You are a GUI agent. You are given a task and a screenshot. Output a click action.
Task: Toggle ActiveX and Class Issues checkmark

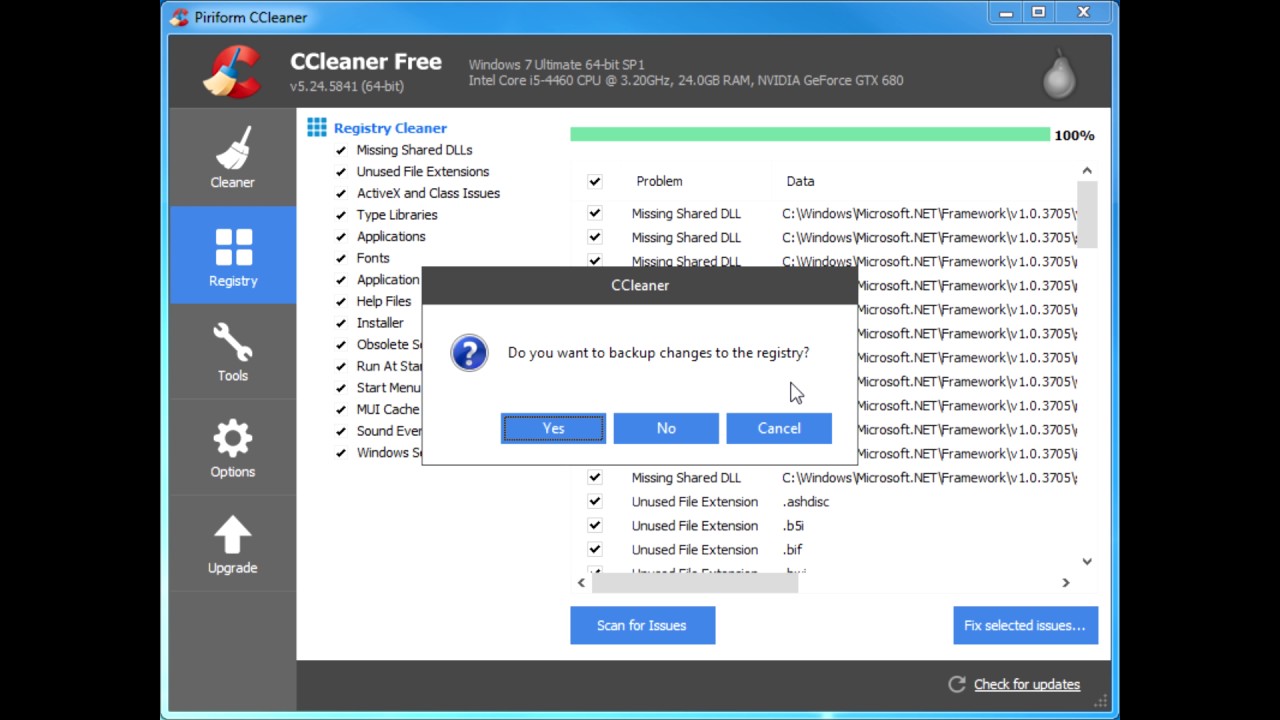pyautogui.click(x=341, y=193)
